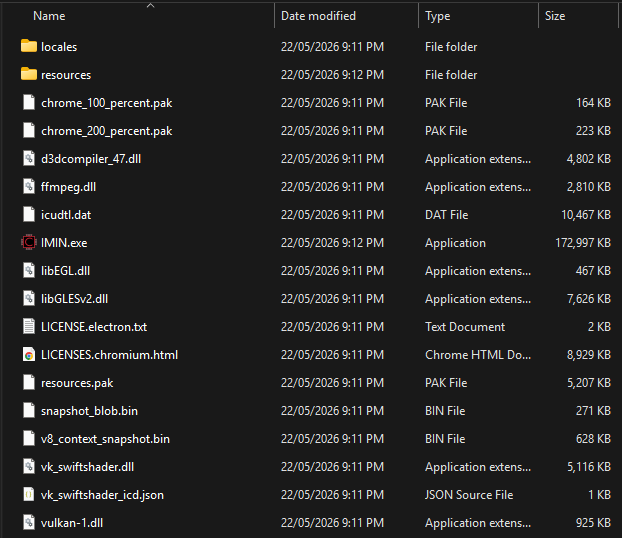Click the 628 KB size value
This screenshot has width=622, height=538.
pos(593,439)
